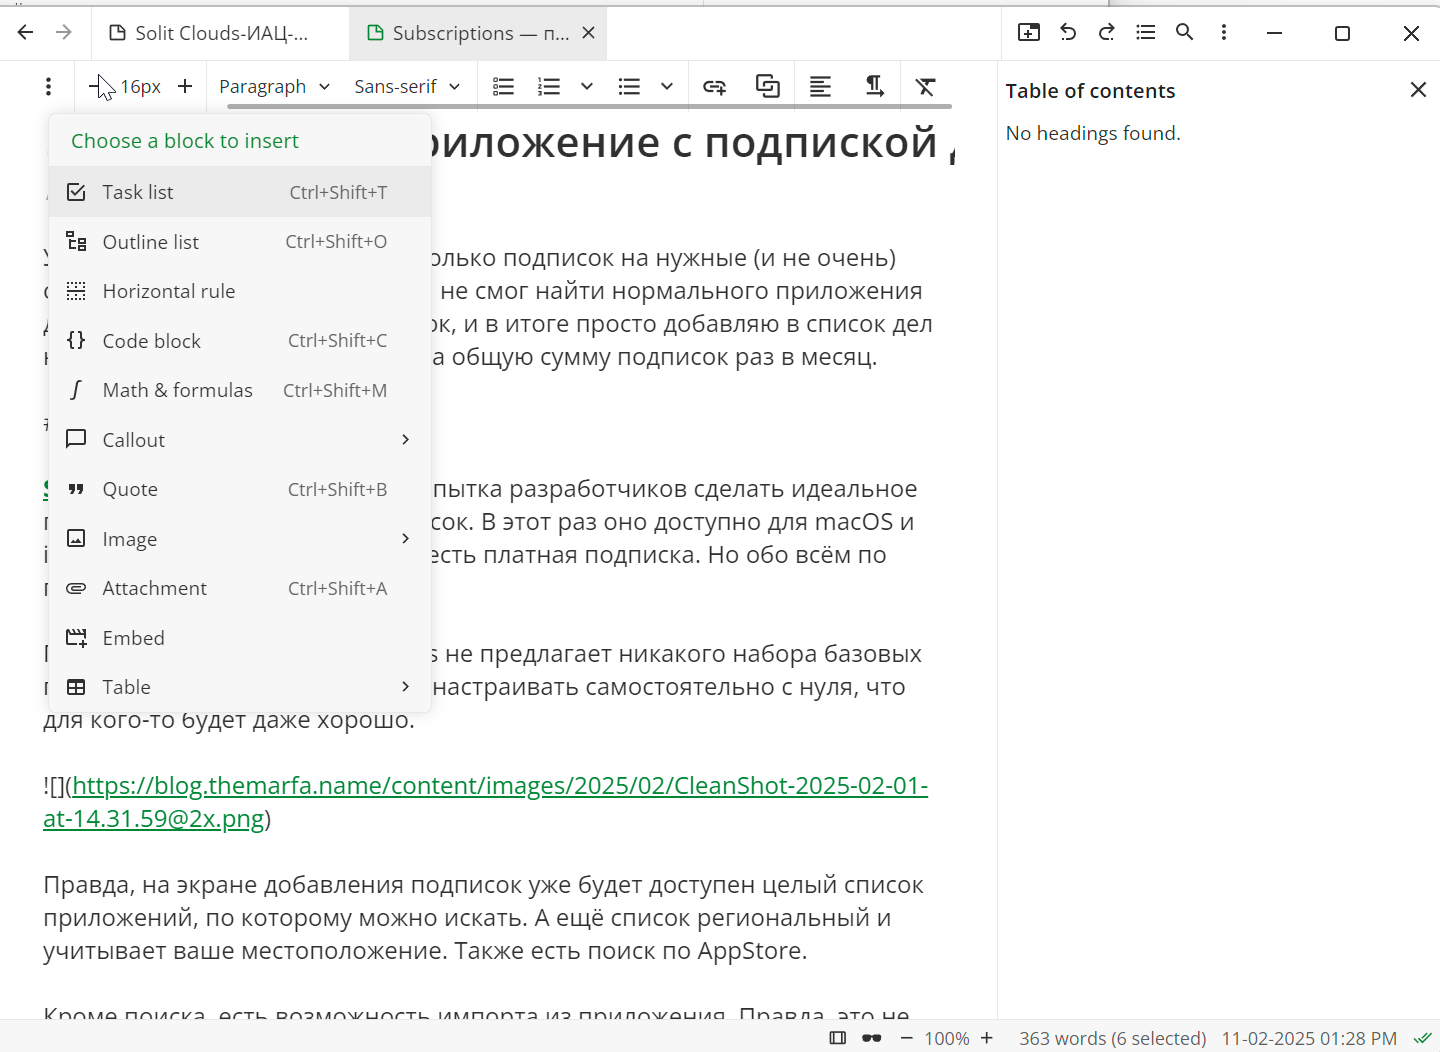The height and width of the screenshot is (1052, 1440).
Task: Click the Embed icon in menu
Action: pos(76,638)
